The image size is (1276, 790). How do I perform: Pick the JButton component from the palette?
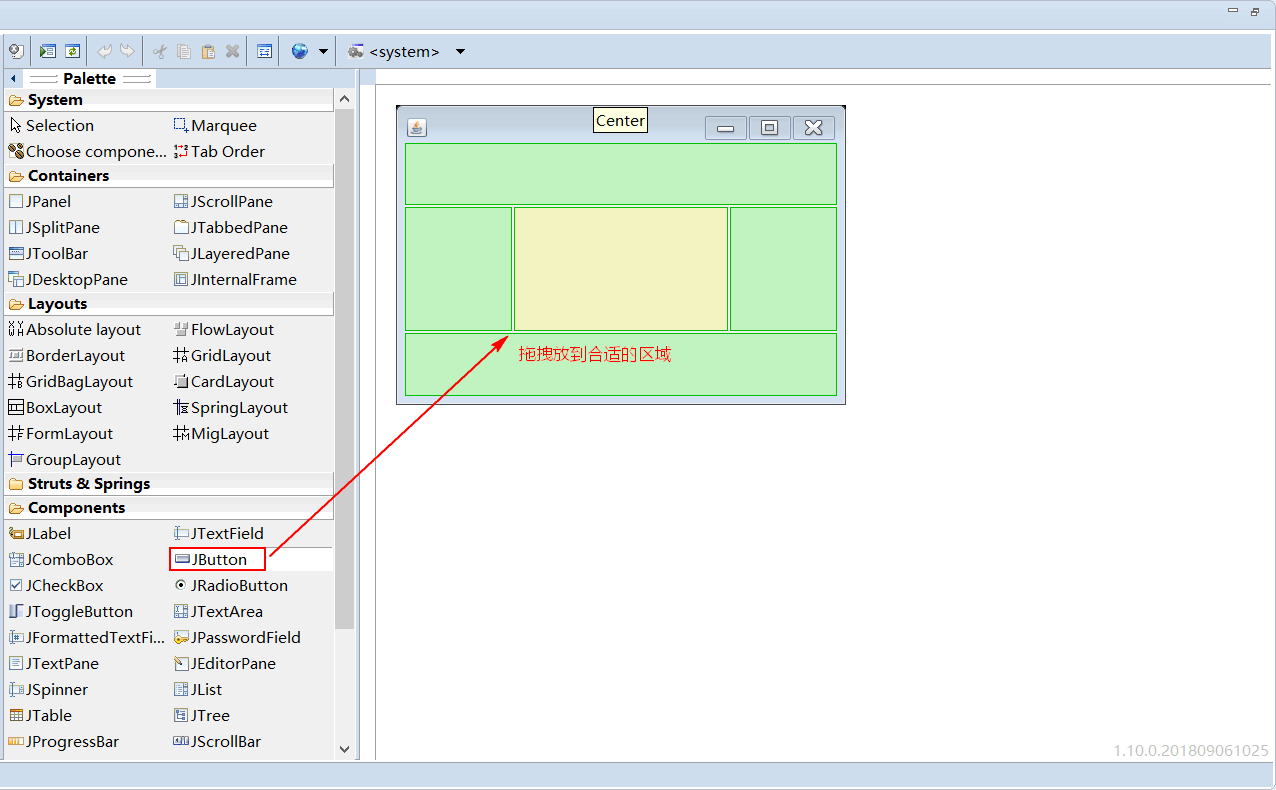point(216,559)
